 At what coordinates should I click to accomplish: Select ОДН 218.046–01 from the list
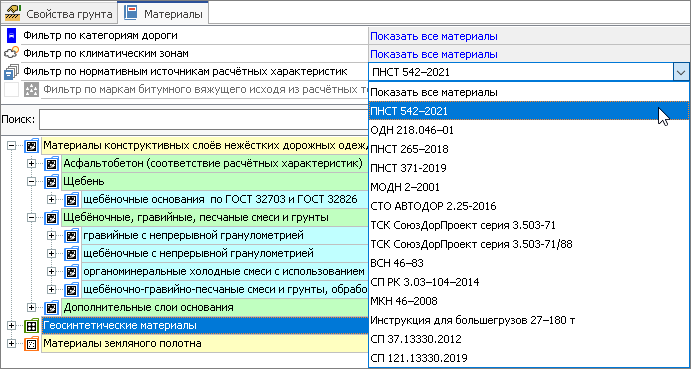tap(528, 130)
